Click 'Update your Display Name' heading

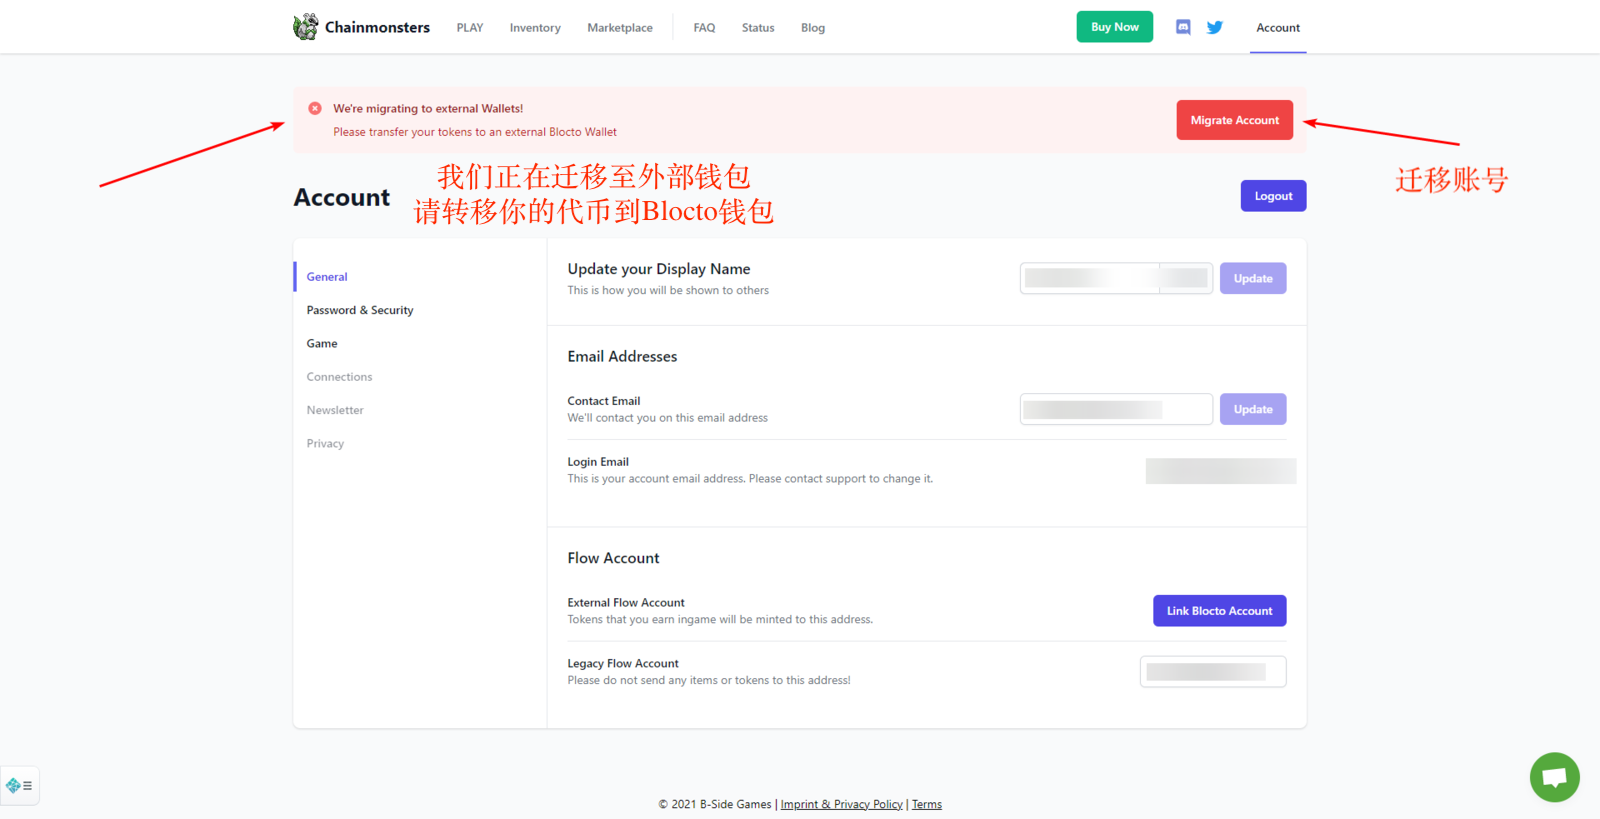[659, 269]
